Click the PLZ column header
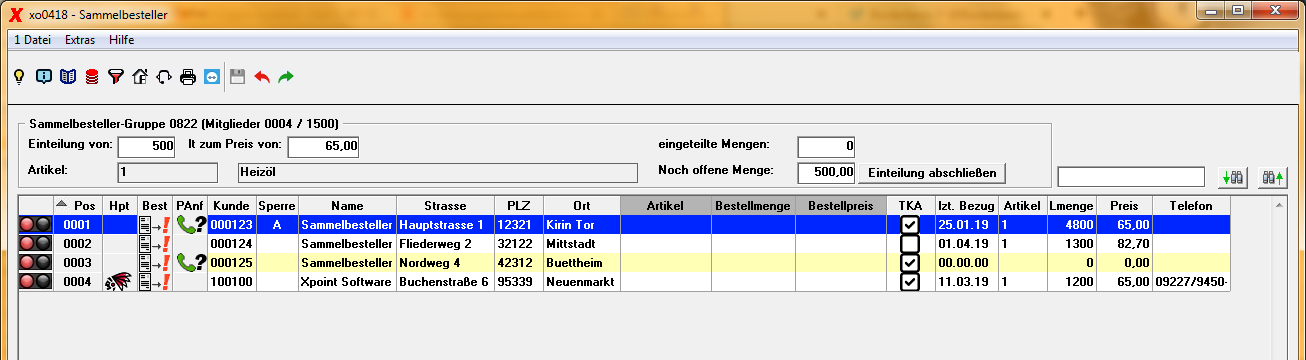Image resolution: width=1306 pixels, height=360 pixels. pyautogui.click(x=519, y=205)
